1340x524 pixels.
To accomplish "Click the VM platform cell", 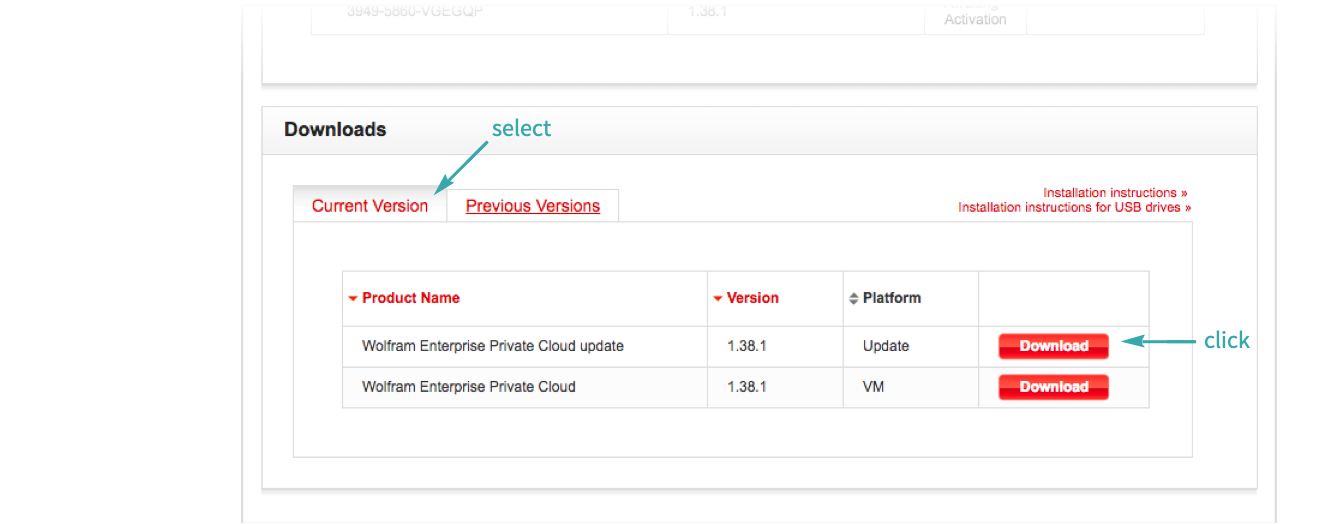I will point(875,387).
